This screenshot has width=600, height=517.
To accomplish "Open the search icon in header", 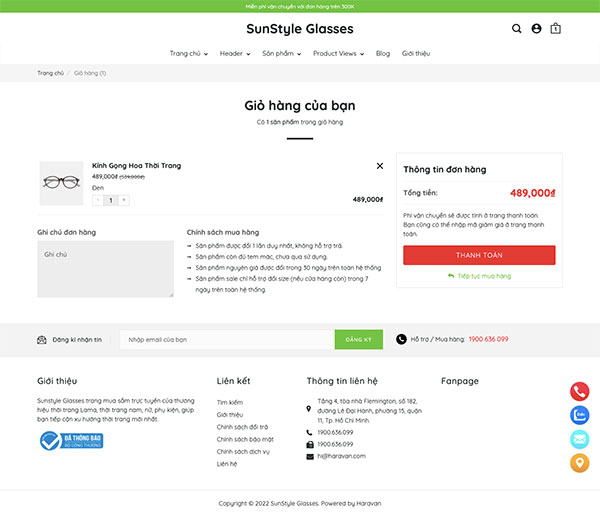I will tap(517, 29).
